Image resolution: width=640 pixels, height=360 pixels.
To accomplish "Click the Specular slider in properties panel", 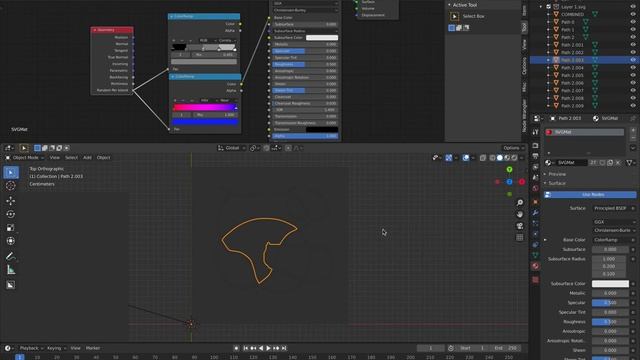I will tap(610, 303).
